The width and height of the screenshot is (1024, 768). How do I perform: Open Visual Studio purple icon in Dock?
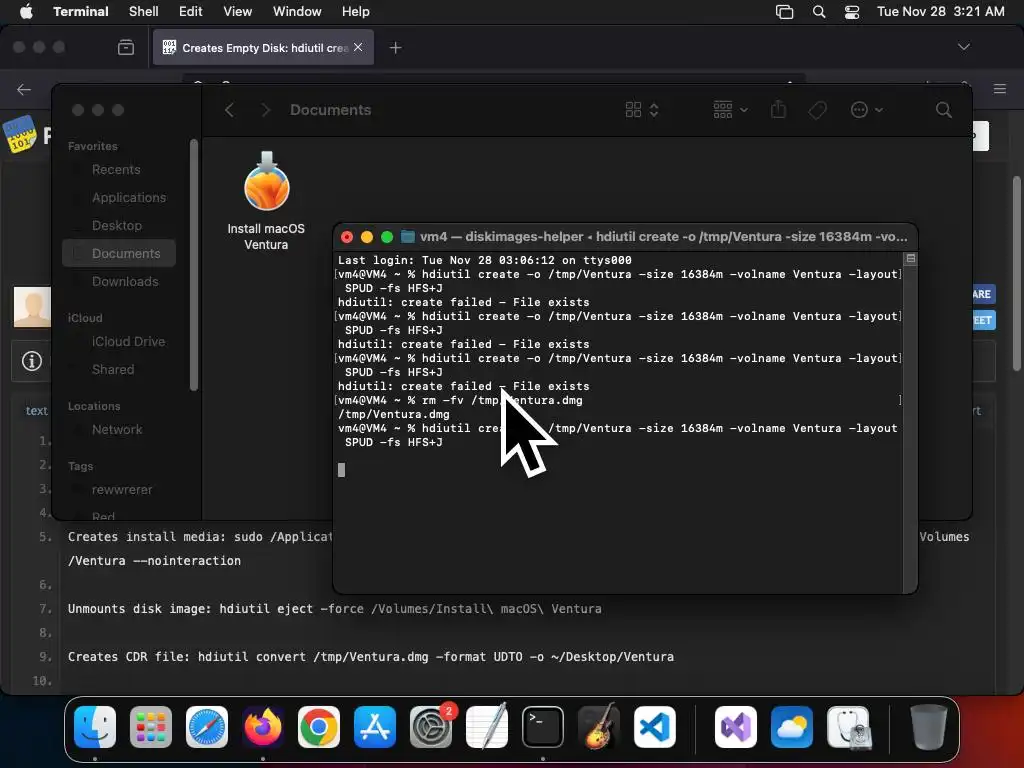736,727
